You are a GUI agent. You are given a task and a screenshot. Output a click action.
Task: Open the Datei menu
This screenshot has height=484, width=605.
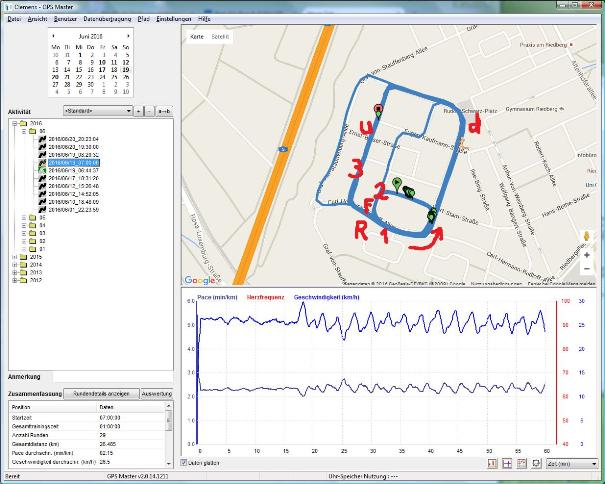(14, 19)
